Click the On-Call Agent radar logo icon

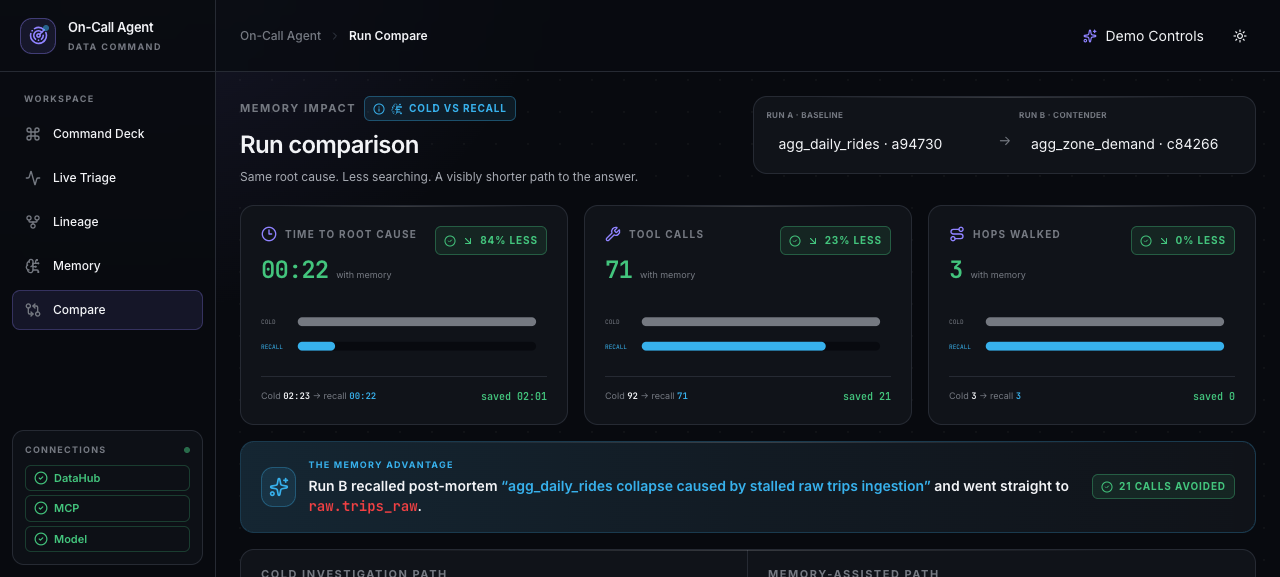38,36
